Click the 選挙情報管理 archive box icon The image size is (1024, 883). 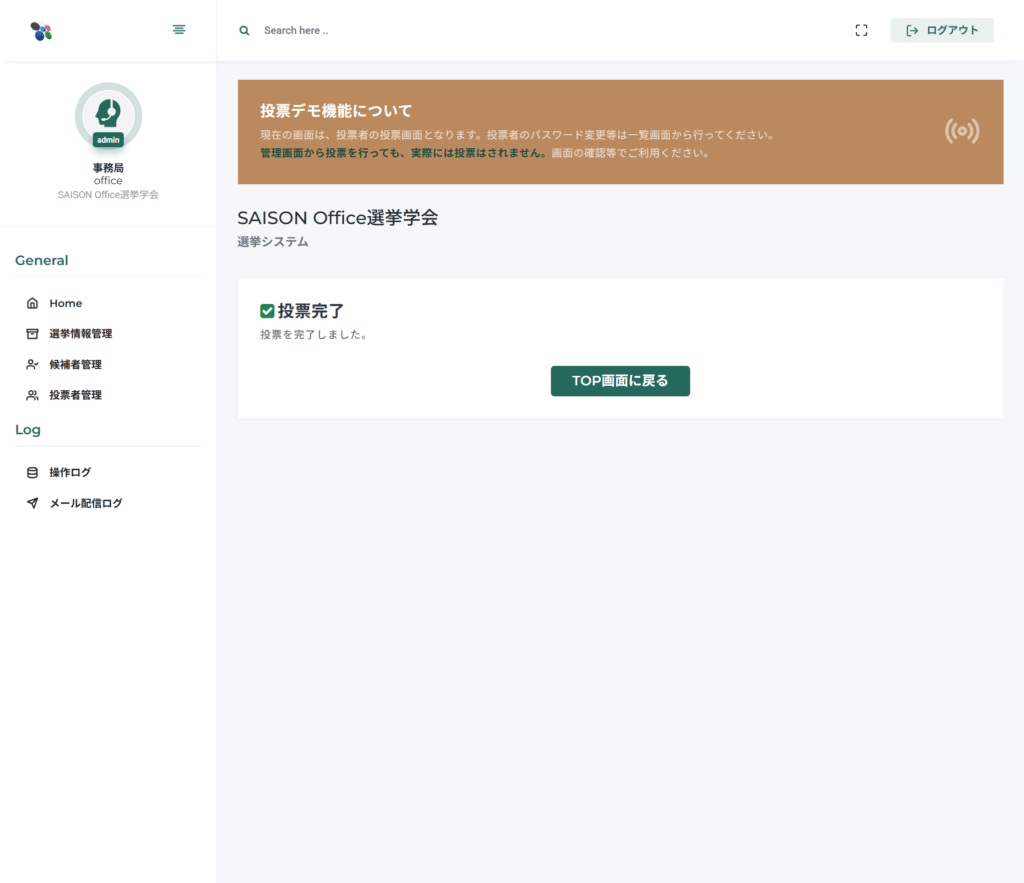point(32,334)
